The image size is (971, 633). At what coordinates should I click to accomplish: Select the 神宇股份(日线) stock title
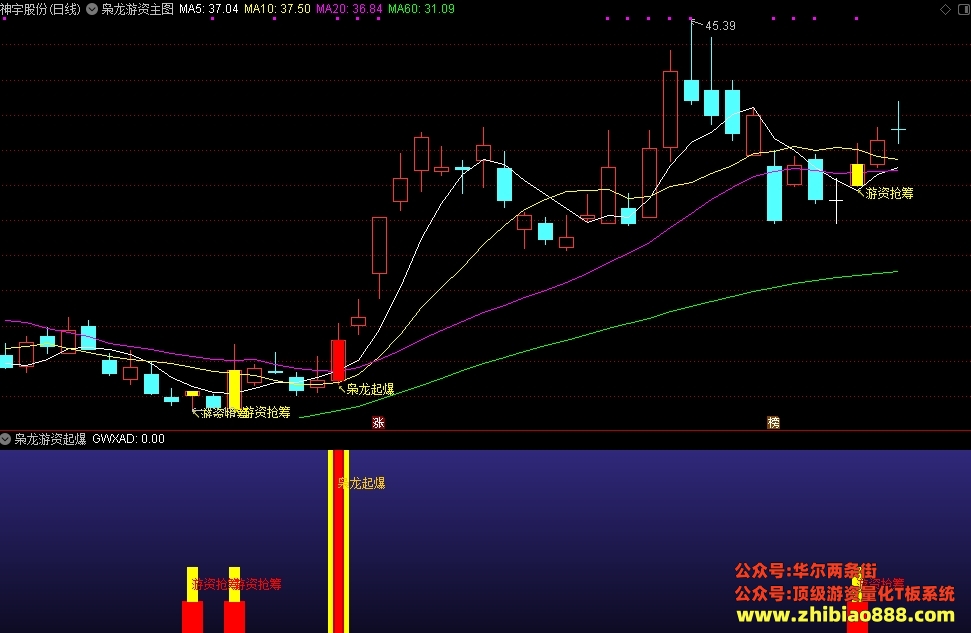click(x=40, y=9)
